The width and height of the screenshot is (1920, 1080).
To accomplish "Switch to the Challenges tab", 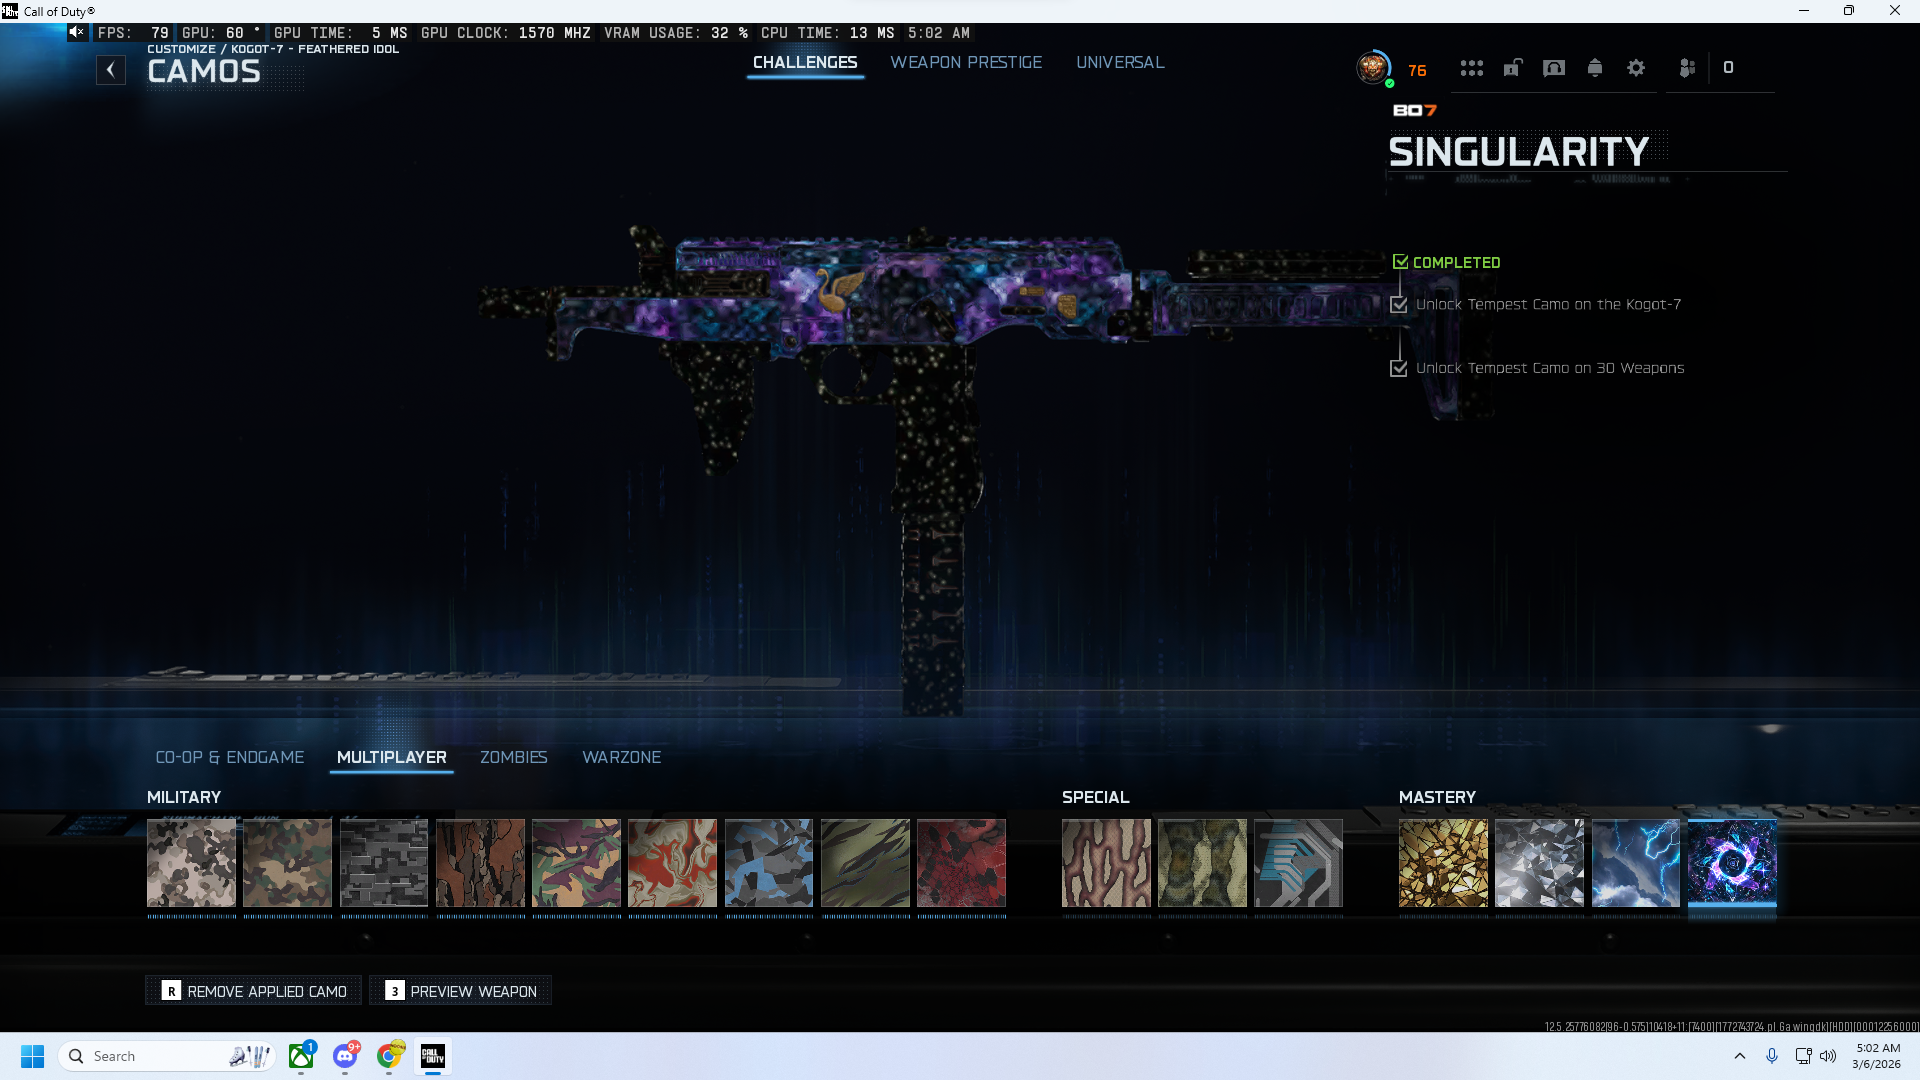I will (x=805, y=62).
